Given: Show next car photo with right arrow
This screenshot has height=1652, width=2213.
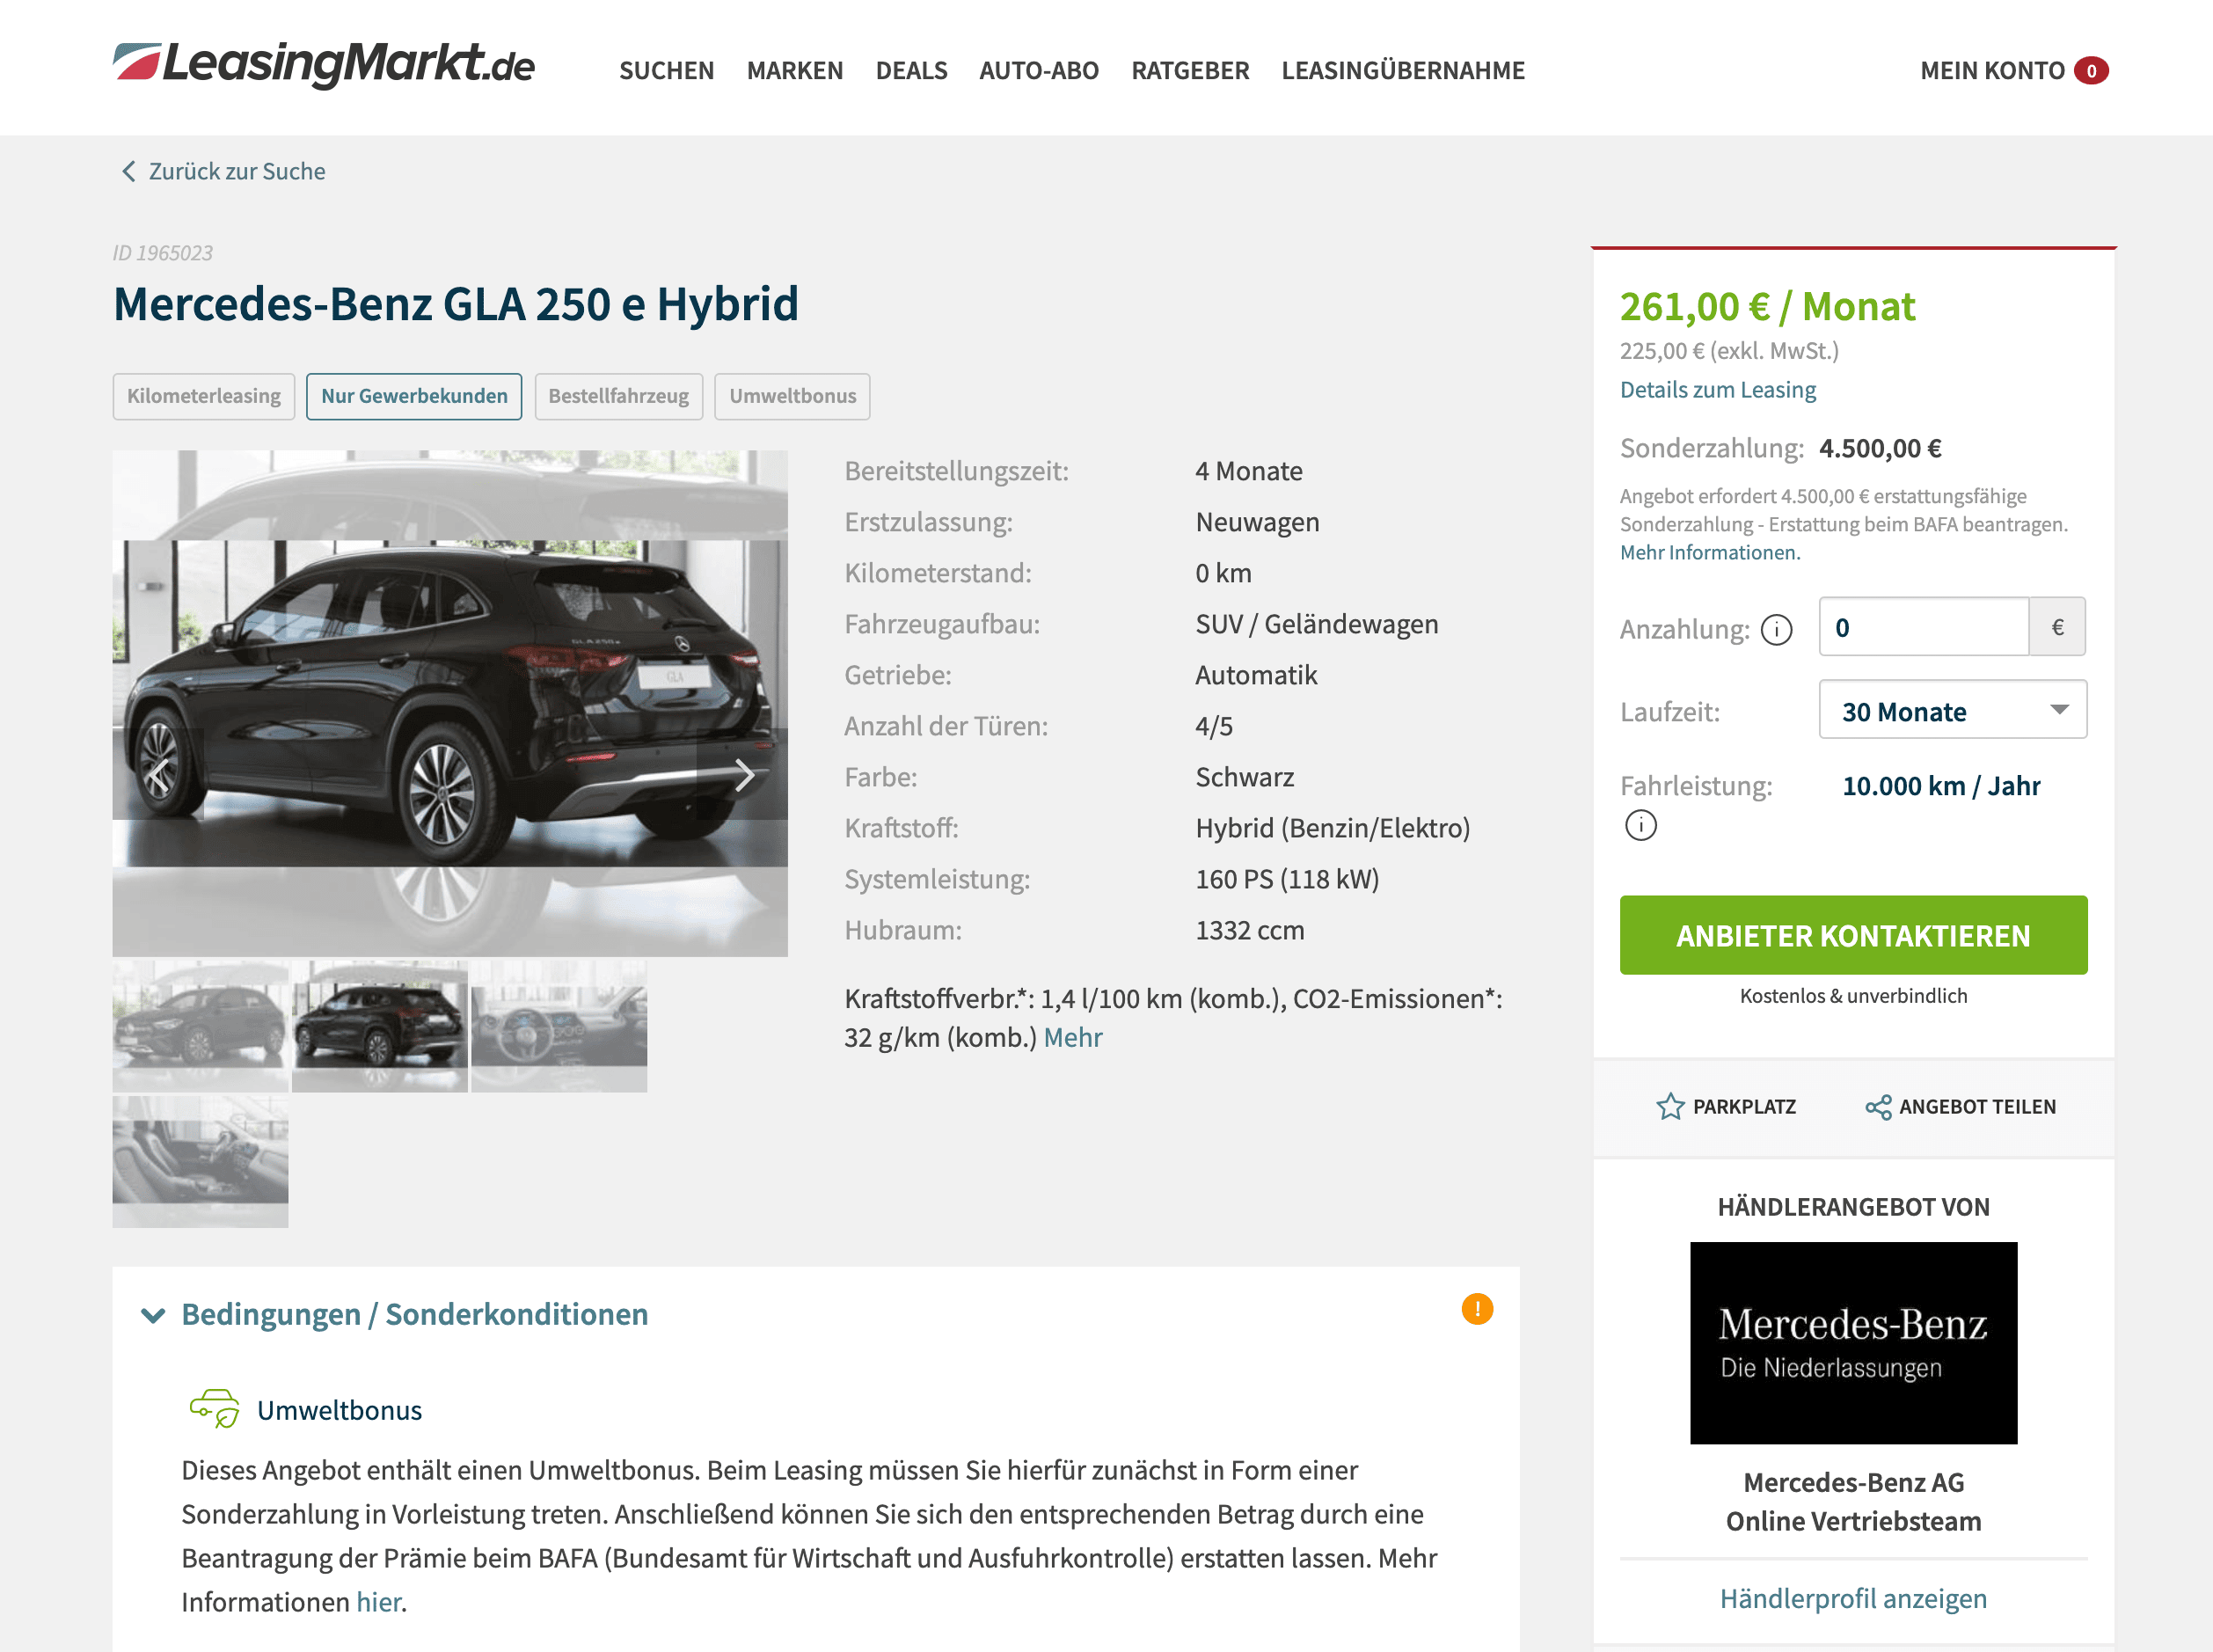Looking at the screenshot, I should (x=743, y=774).
